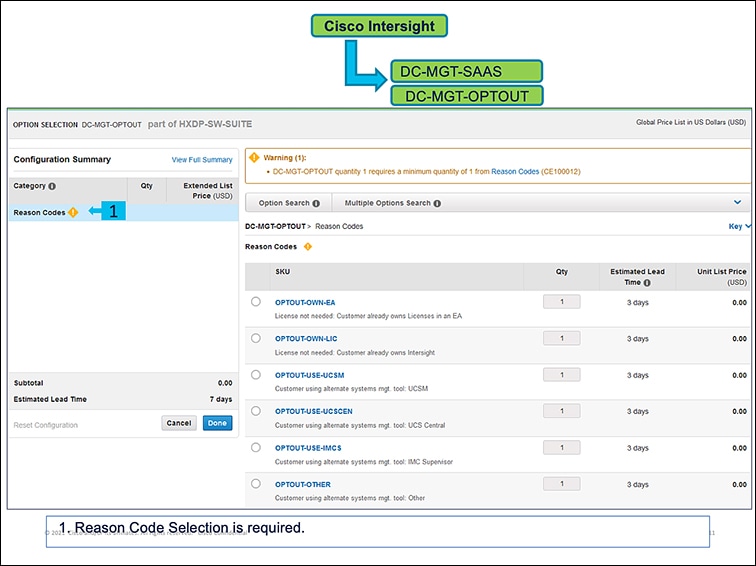Open the OPTOUT-OWN-LIC SKU link
The width and height of the screenshot is (756, 566).
[x=306, y=338]
